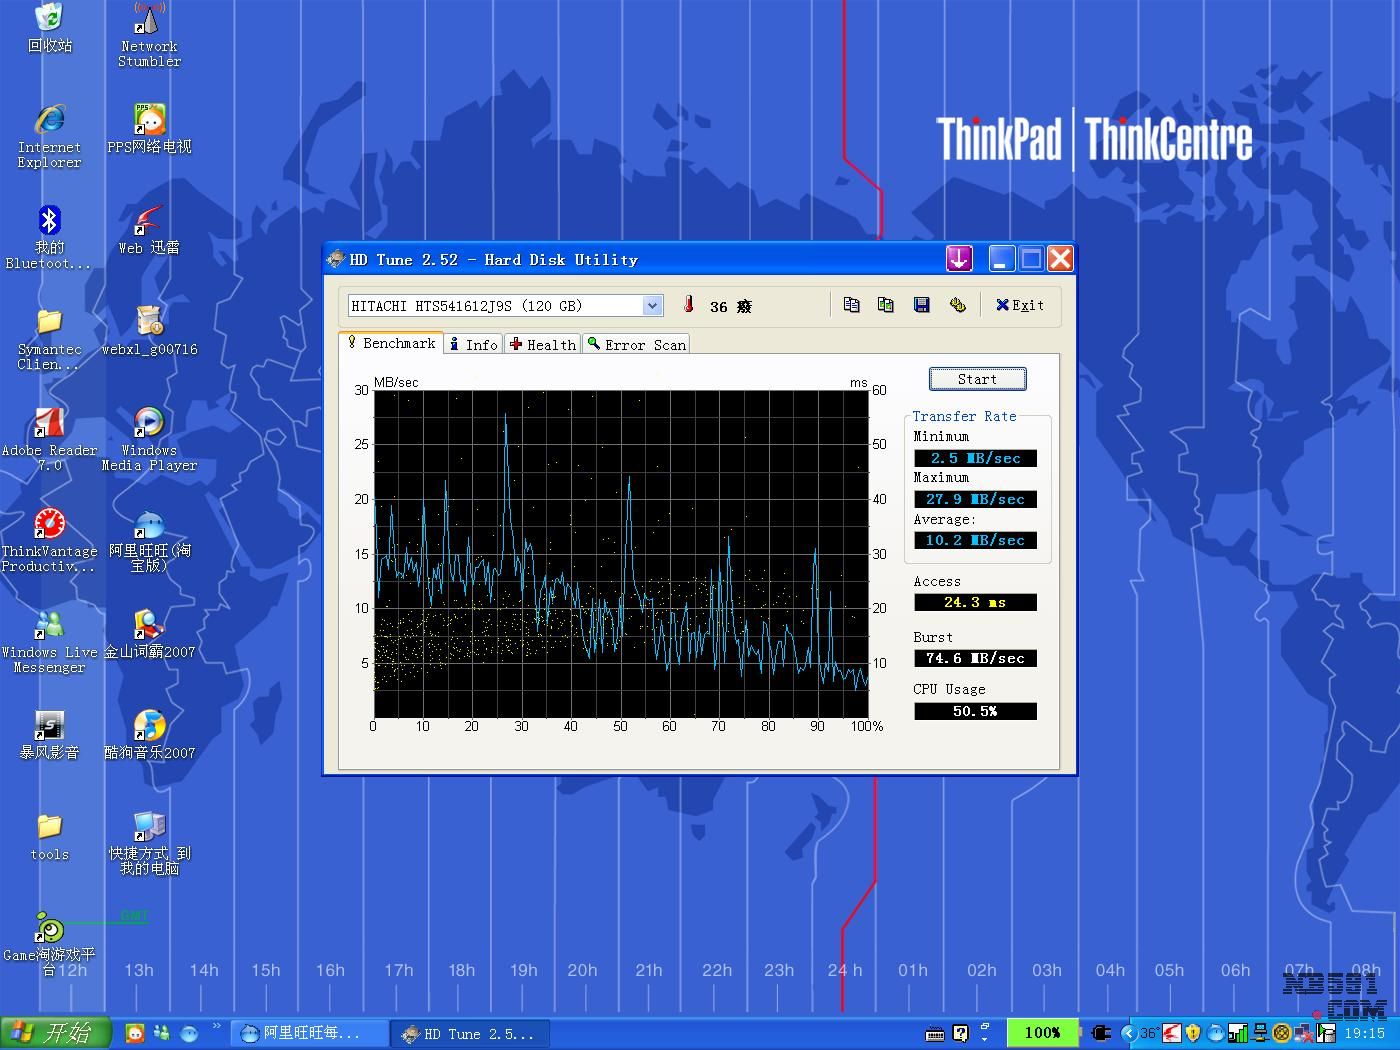Expand hidden system tray icons arrow
Image resolution: width=1400 pixels, height=1050 pixels.
(x=1129, y=1033)
